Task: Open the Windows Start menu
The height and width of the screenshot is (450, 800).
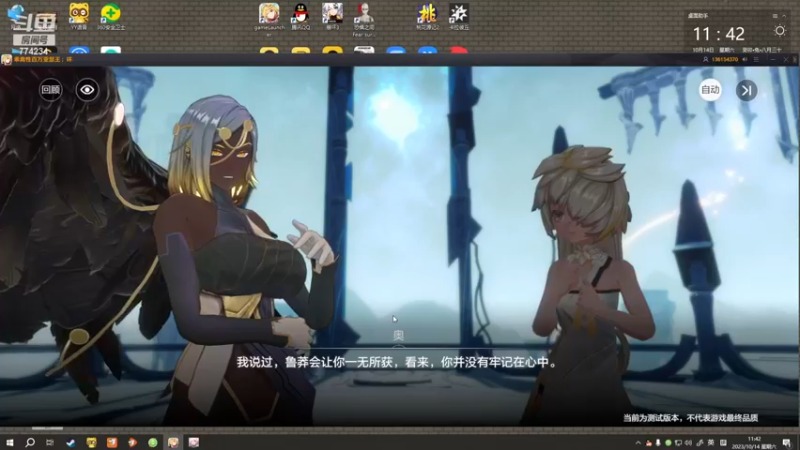Action: 10,442
